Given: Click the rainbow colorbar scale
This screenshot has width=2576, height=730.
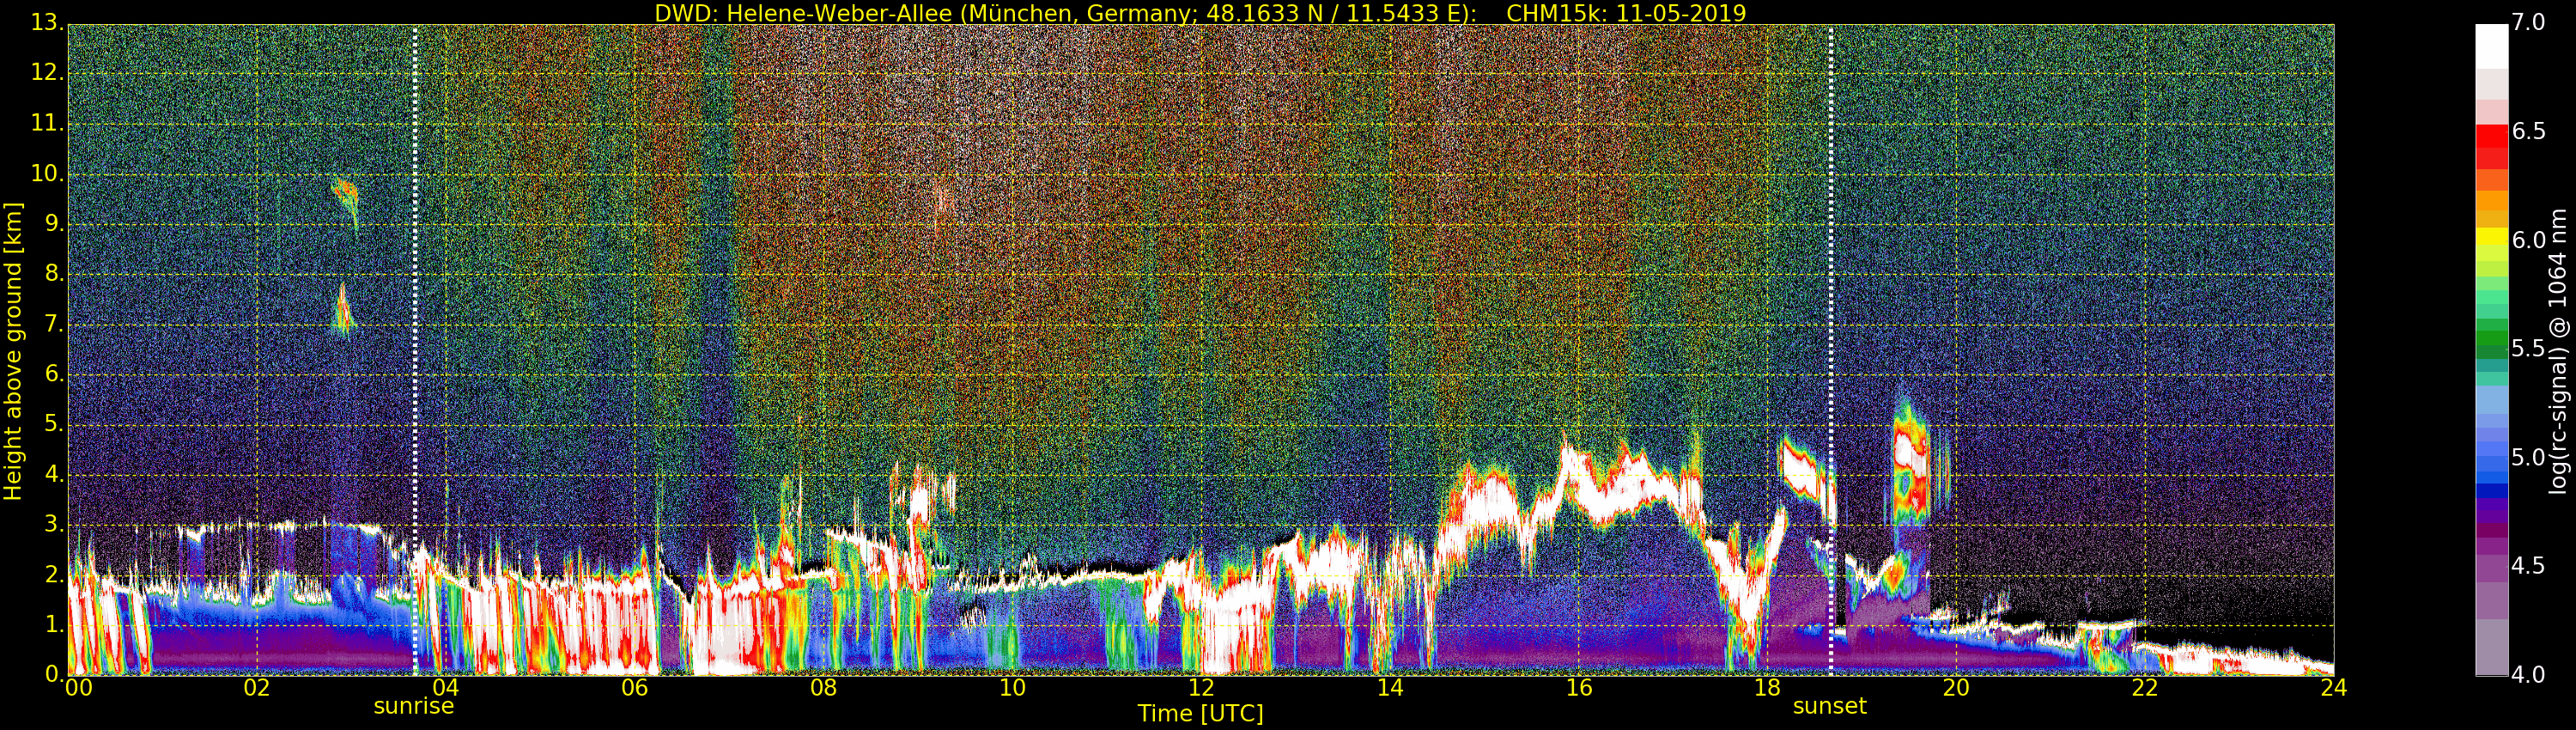Looking at the screenshot, I should pyautogui.click(x=2491, y=350).
